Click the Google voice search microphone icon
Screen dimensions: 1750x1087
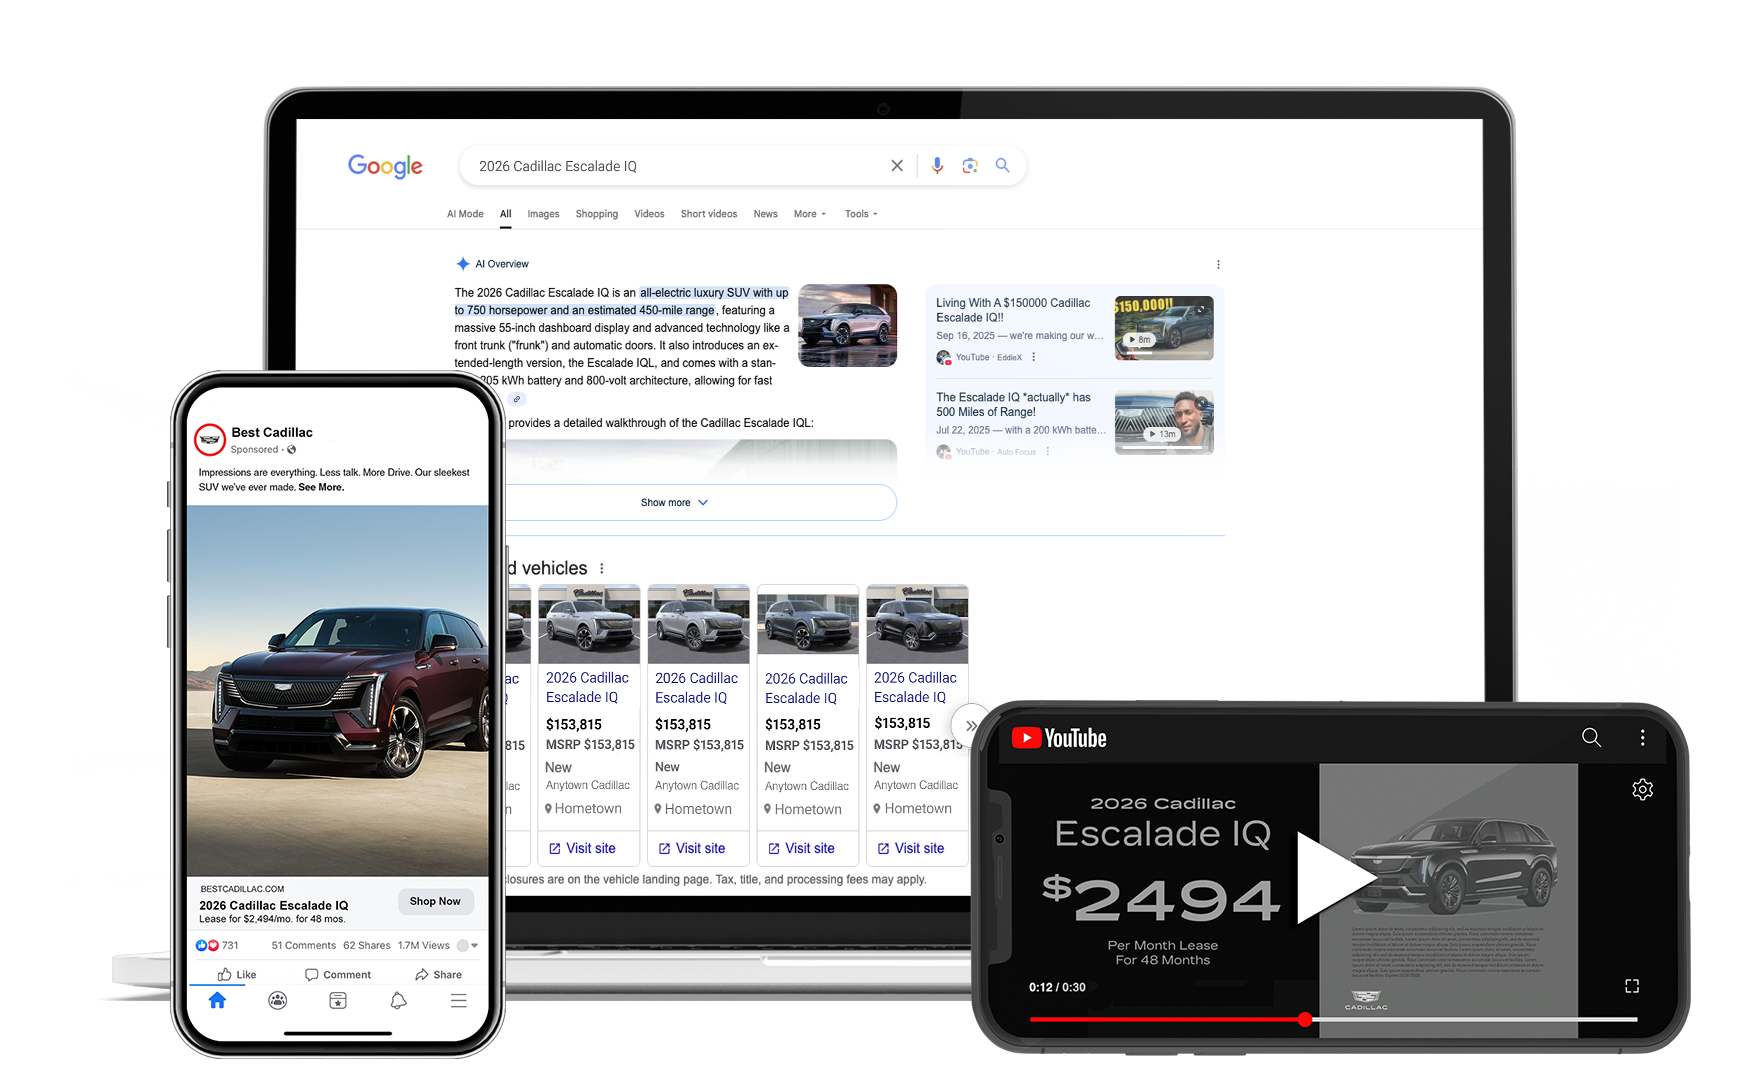point(937,166)
